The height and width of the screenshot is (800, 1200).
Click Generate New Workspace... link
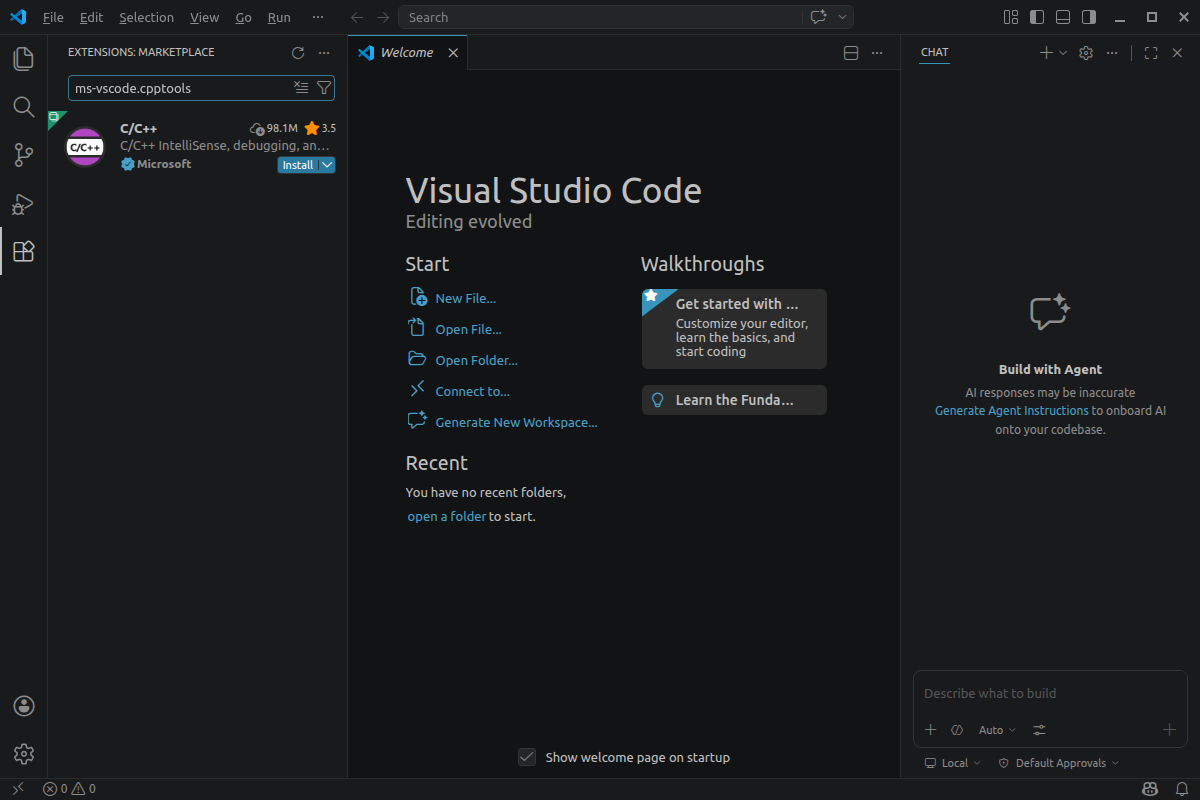[x=516, y=422]
